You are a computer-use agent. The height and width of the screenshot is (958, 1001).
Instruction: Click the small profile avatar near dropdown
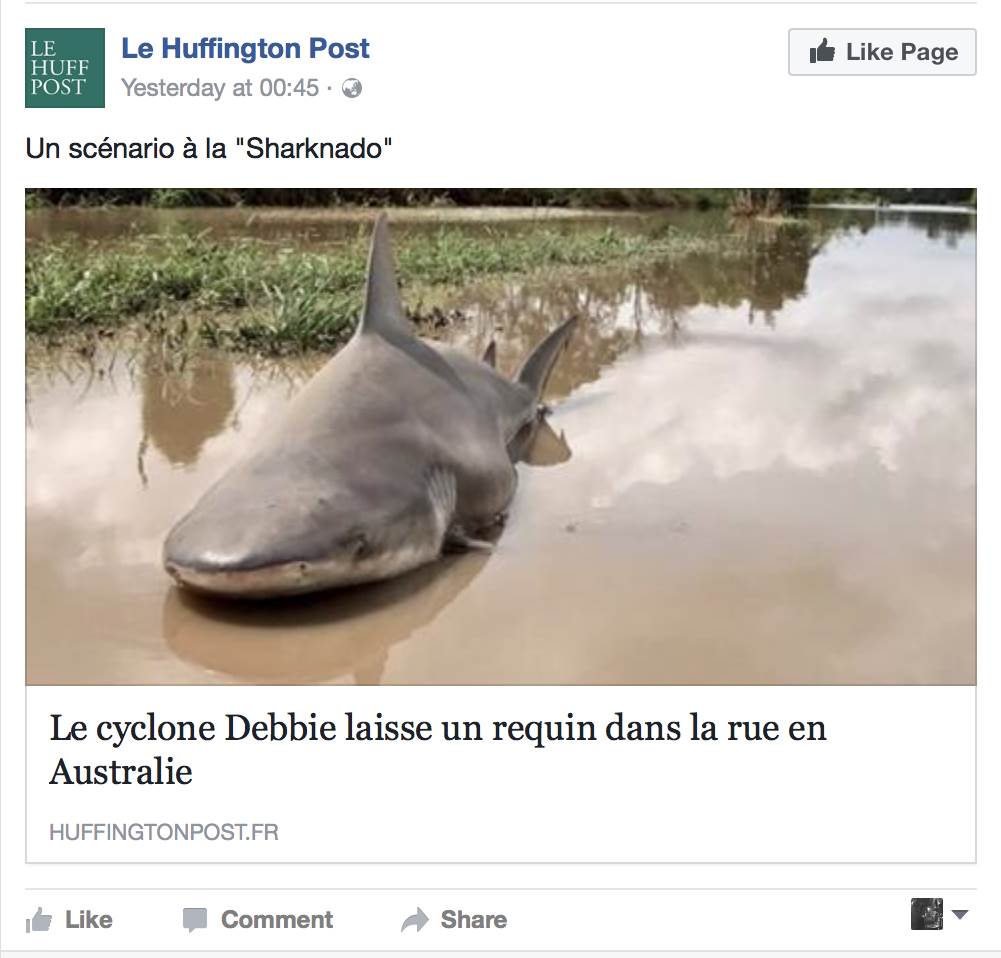[x=927, y=914]
